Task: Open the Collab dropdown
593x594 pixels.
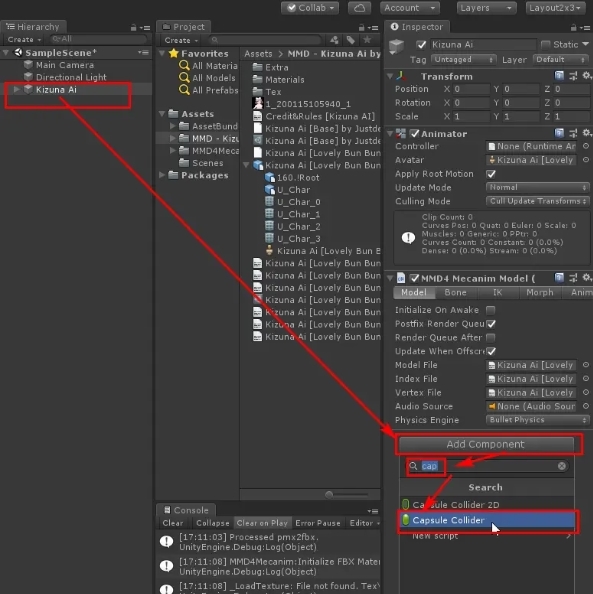Action: pyautogui.click(x=310, y=8)
